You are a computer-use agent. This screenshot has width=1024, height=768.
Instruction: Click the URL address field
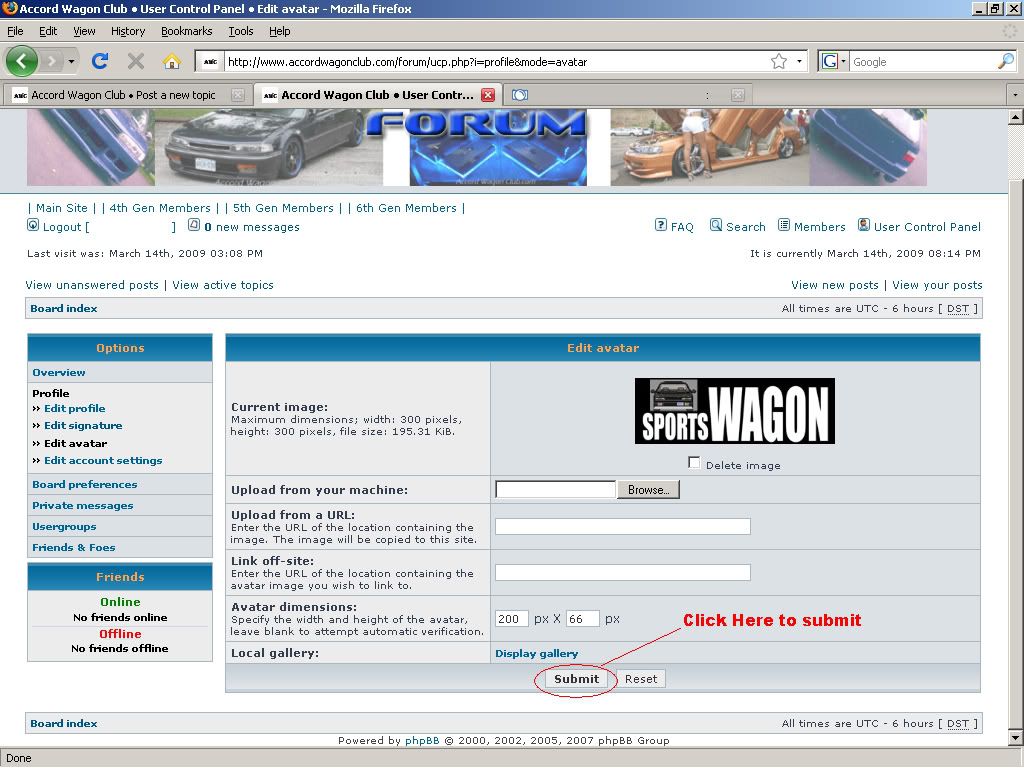tap(496, 62)
